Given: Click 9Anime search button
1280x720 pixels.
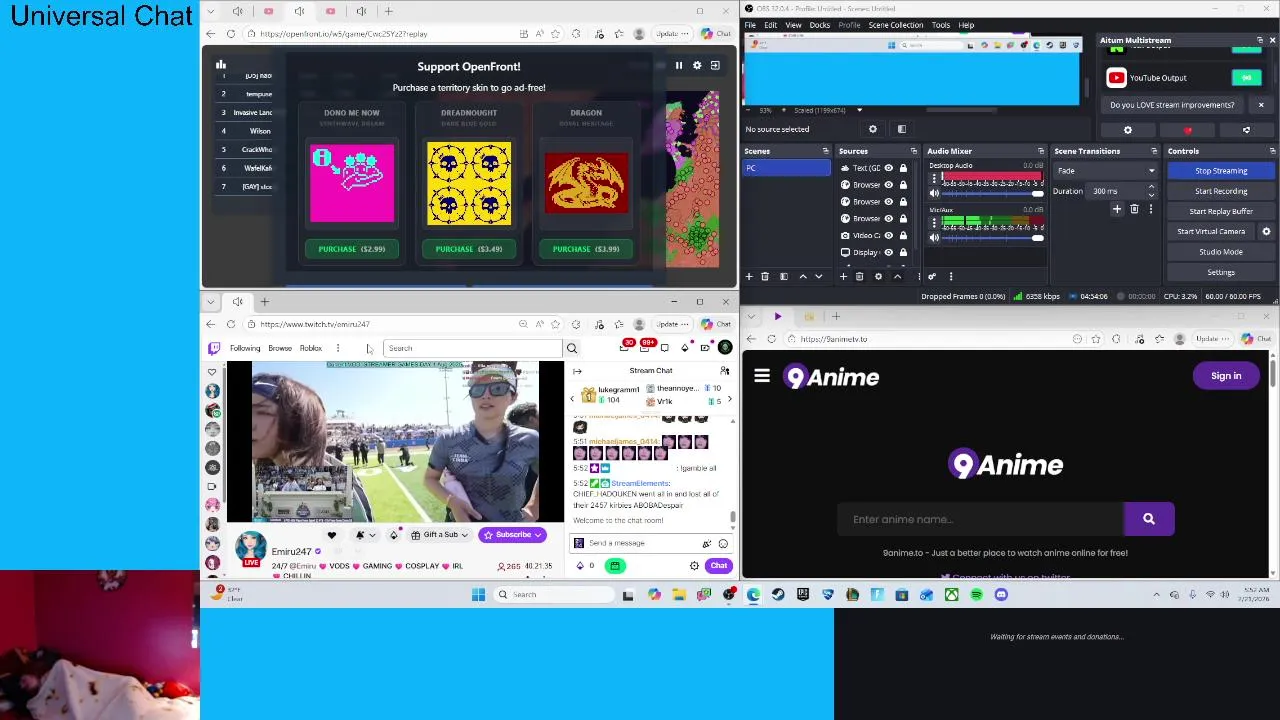Looking at the screenshot, I should click(1149, 519).
